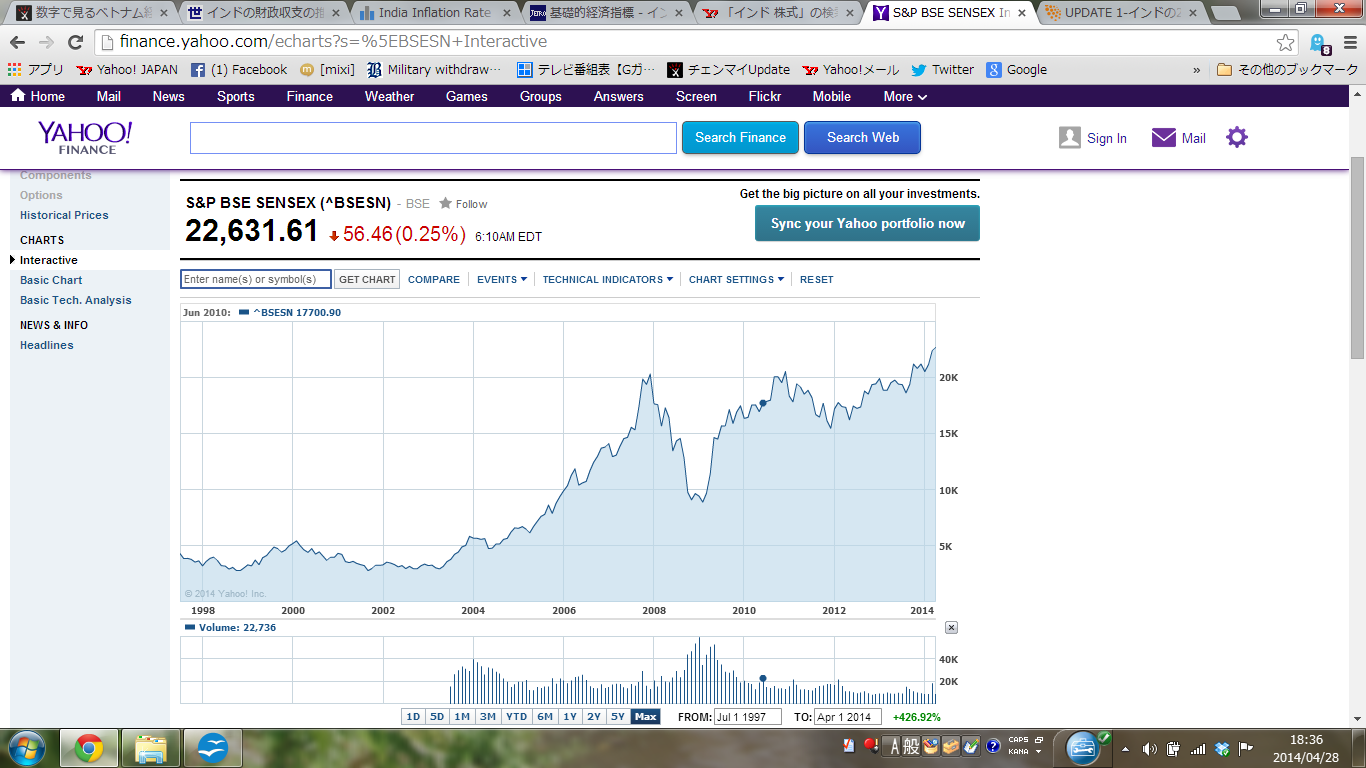Screen dimensions: 1366x768
Task: Click the COMPARE link
Action: tap(434, 280)
